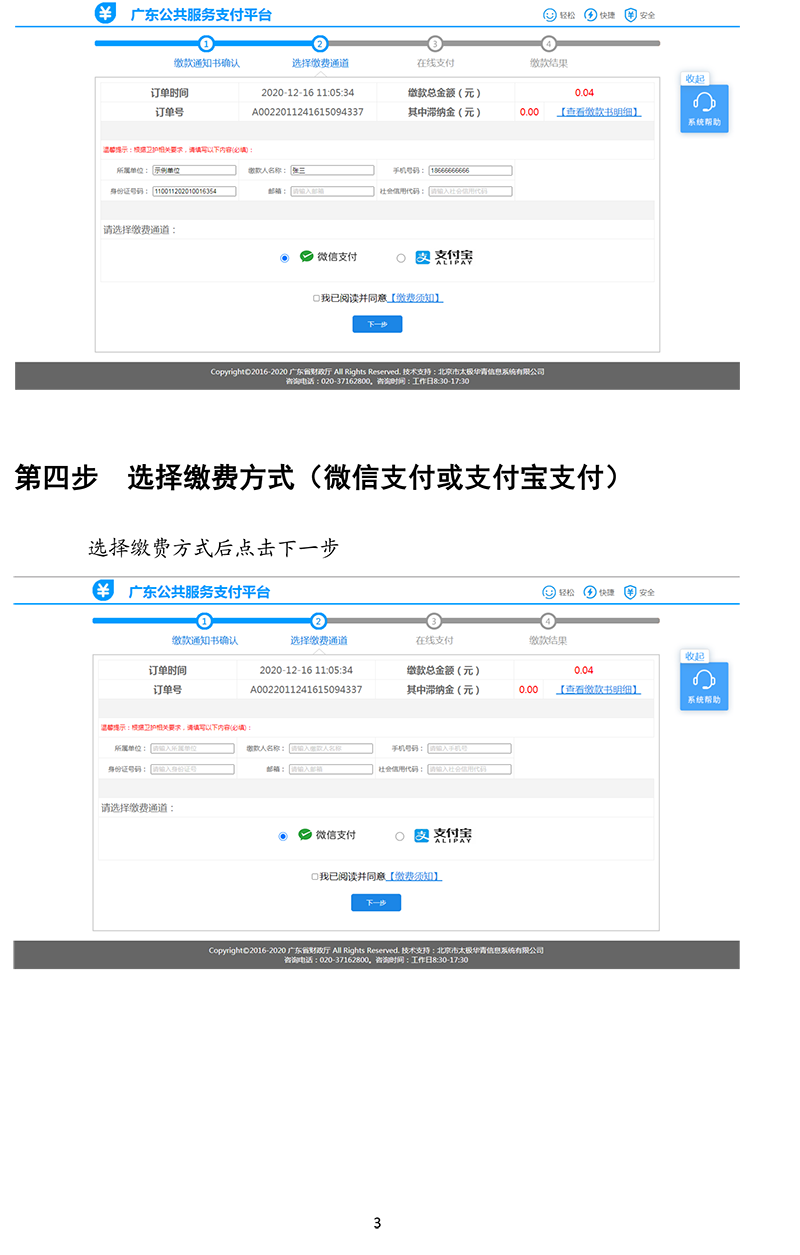The height and width of the screenshot is (1255, 800).
Task: Click the 轻松 smiley icon in the blank-form screenshot
Action: pyautogui.click(x=549, y=592)
